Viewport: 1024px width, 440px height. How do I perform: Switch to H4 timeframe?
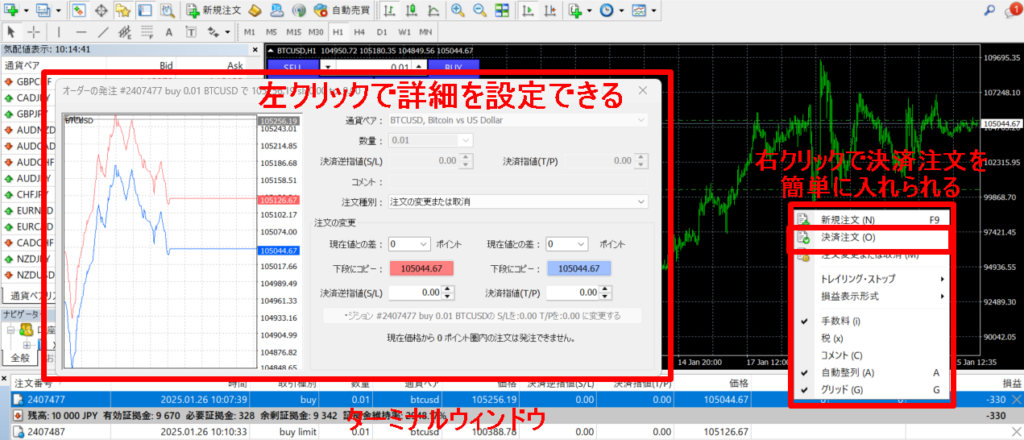[359, 31]
